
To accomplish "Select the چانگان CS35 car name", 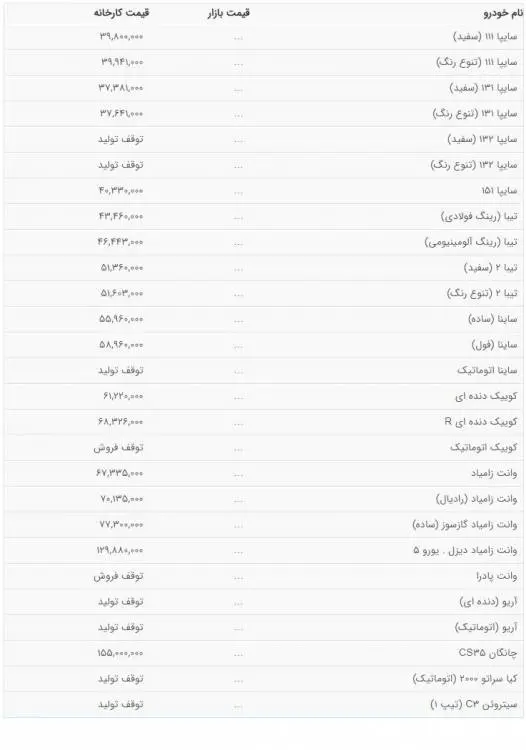I will pos(488,653).
